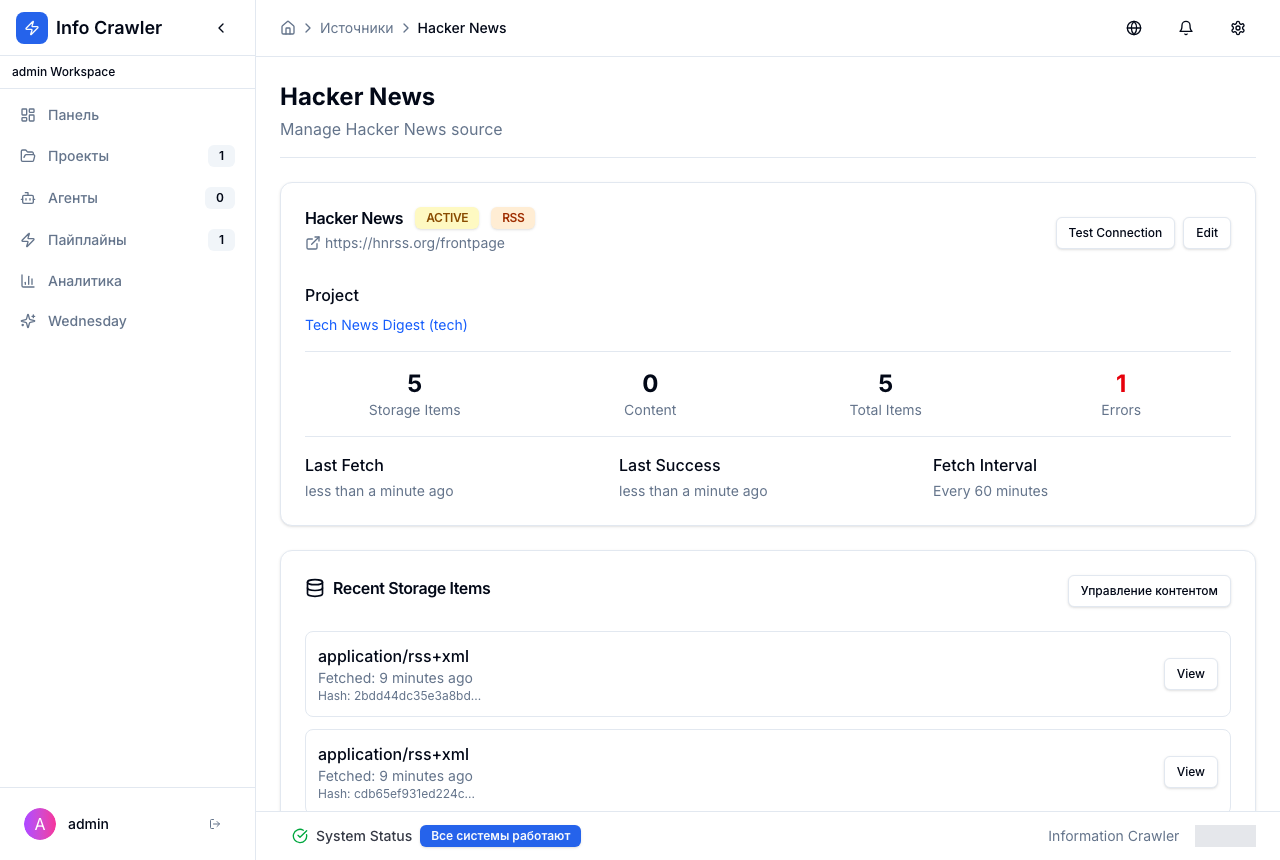Screen dimensions: 1280x860
Task: Click the Проекты count badge 1
Action: [x=221, y=156]
